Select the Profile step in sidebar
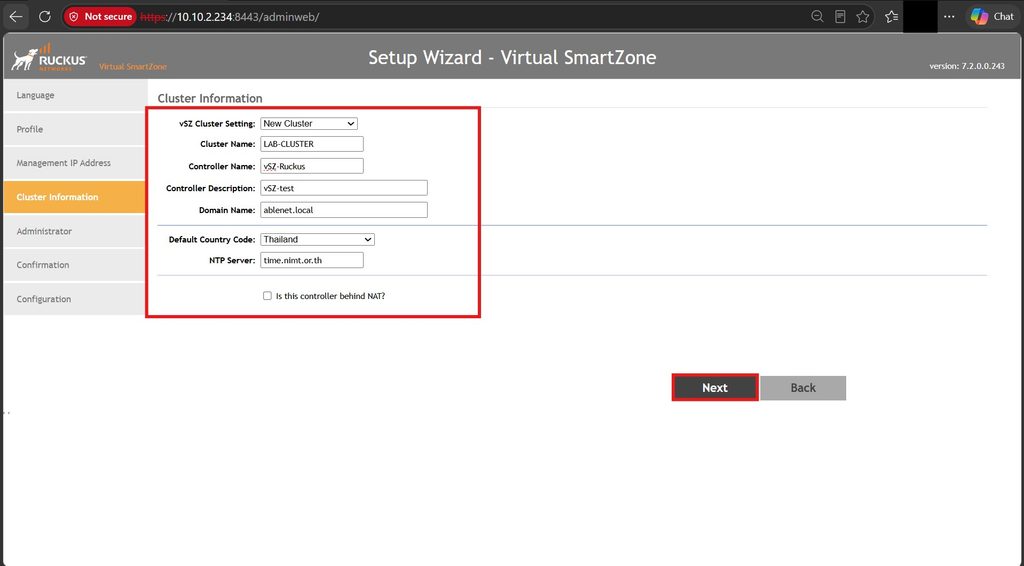The height and width of the screenshot is (566, 1024). 74,129
